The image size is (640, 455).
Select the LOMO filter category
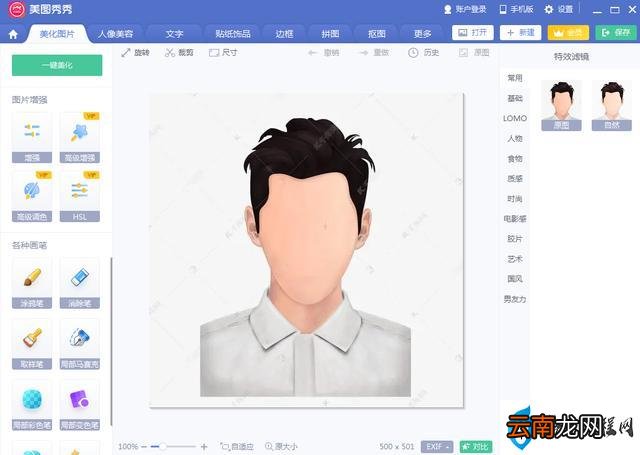tap(515, 118)
